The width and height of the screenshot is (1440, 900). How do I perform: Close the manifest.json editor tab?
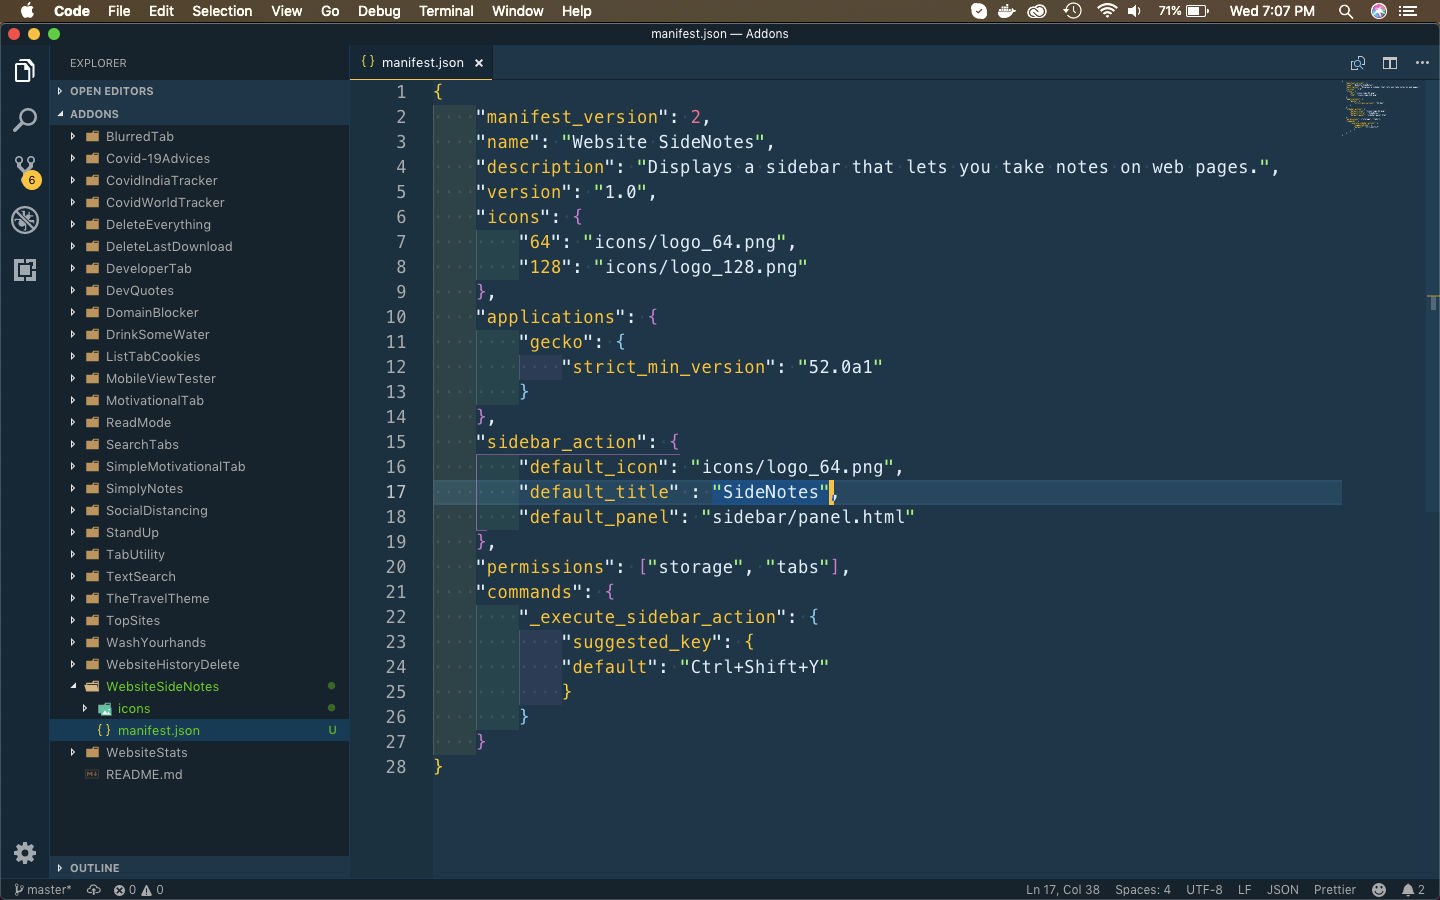click(479, 63)
